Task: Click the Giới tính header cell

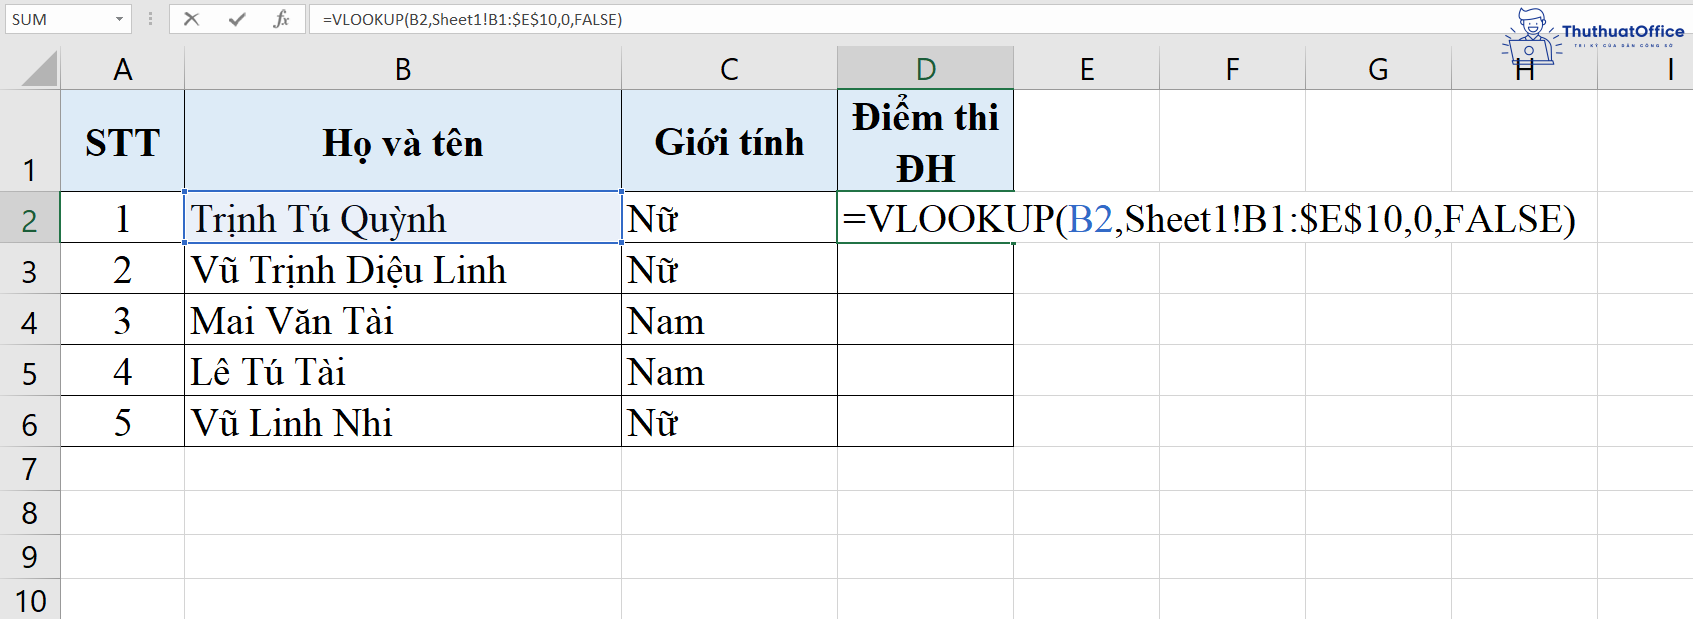Action: click(729, 142)
